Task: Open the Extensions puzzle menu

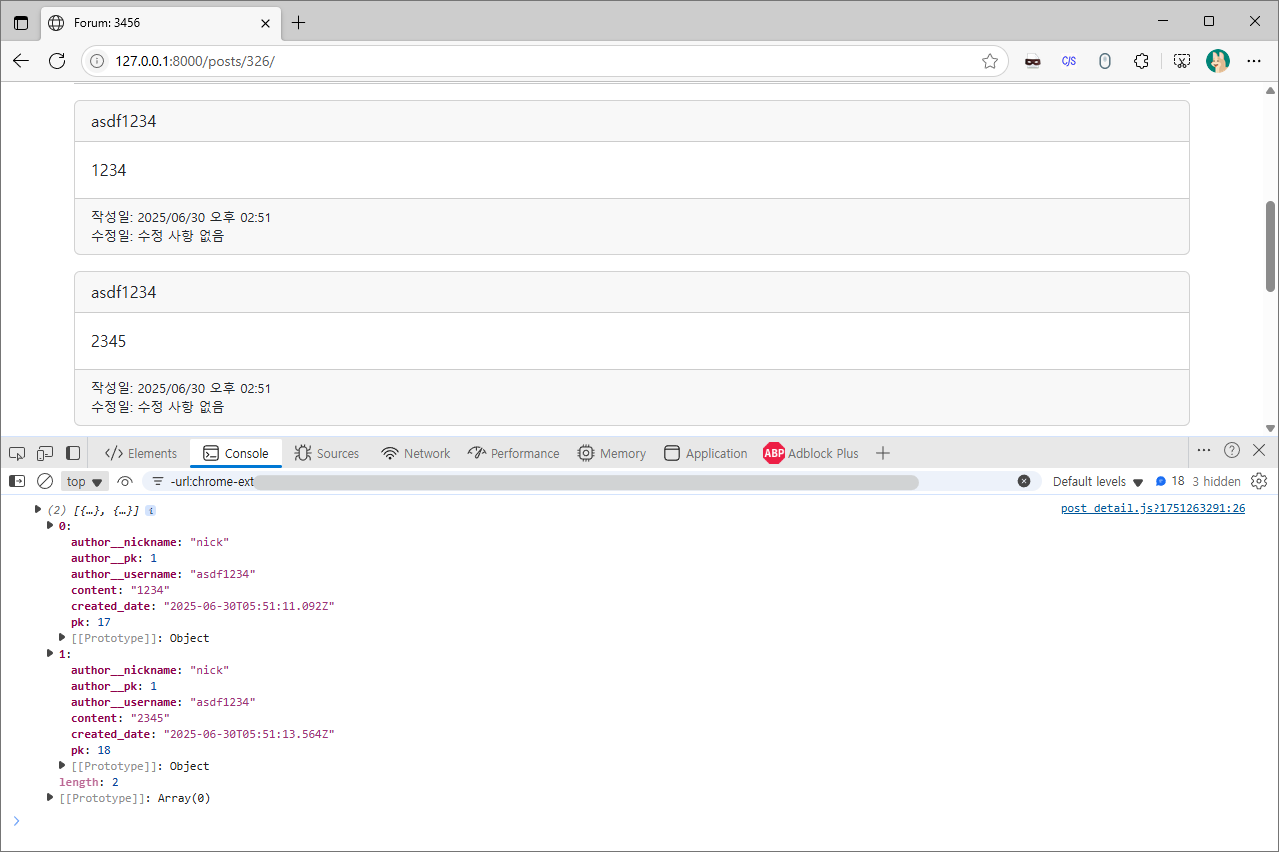Action: [1141, 61]
